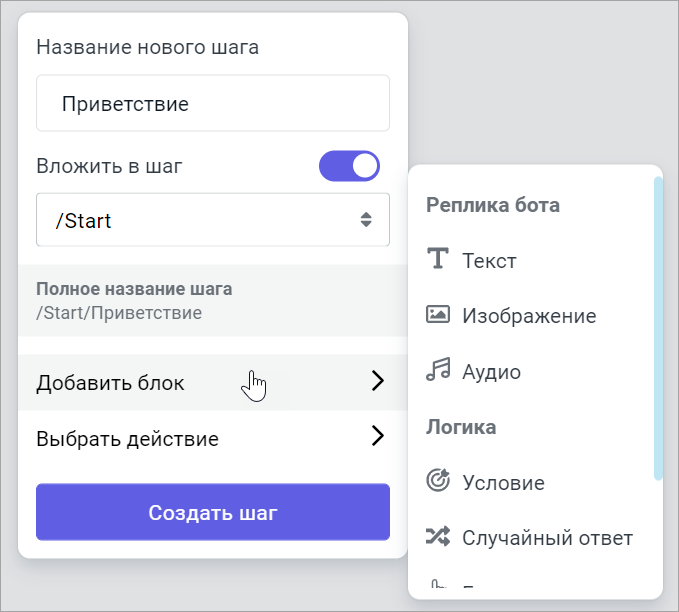Screen dimensions: 679x612
Task: Toggle the "Вложить в шаг" switch
Action: [349, 166]
